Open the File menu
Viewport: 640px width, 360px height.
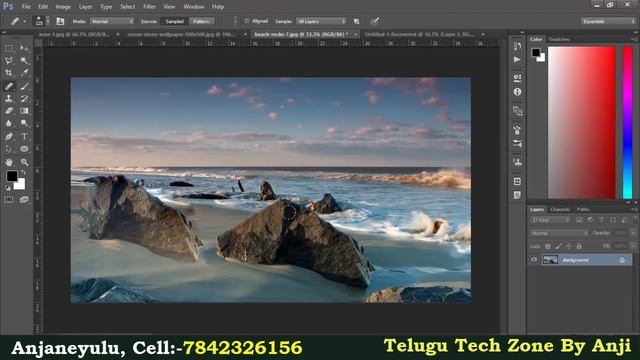[x=26, y=7]
